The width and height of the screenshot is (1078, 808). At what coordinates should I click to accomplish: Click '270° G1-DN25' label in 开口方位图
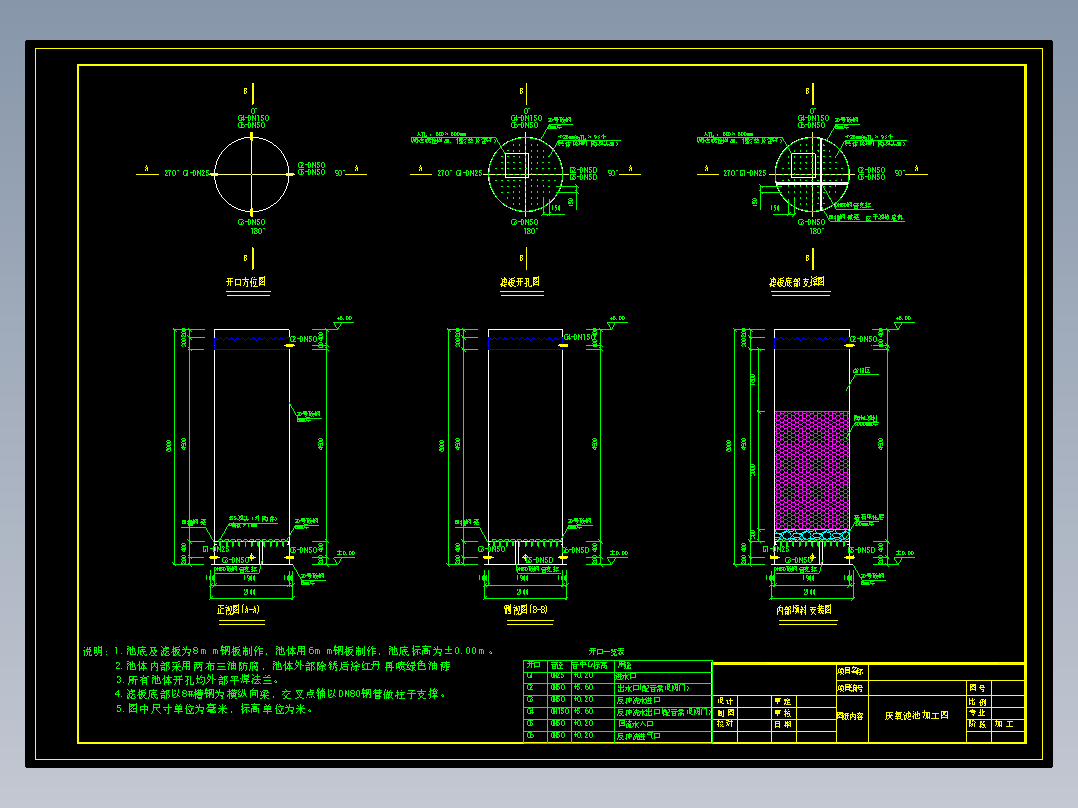pos(186,173)
